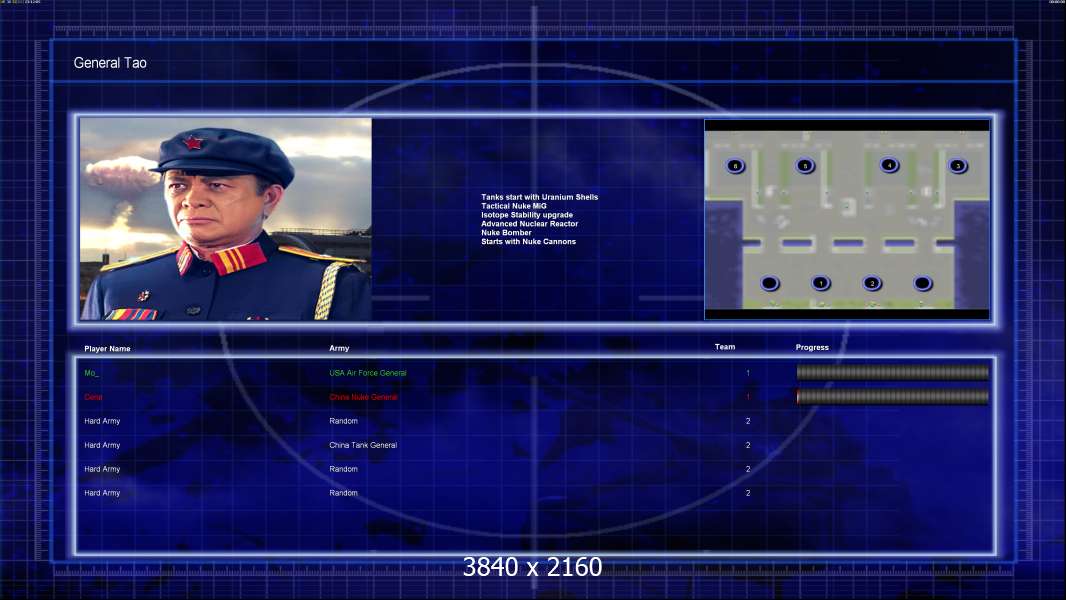Select "Tanks start with Uranium Shells" line

click(540, 197)
